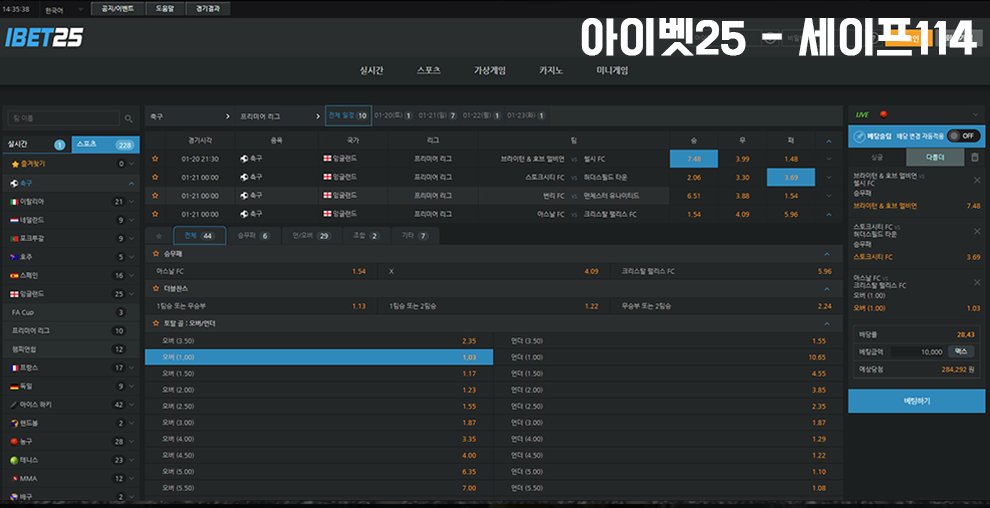This screenshot has height=508, width=990.
Task: Select the 01-21(일) date tab
Action: point(438,115)
